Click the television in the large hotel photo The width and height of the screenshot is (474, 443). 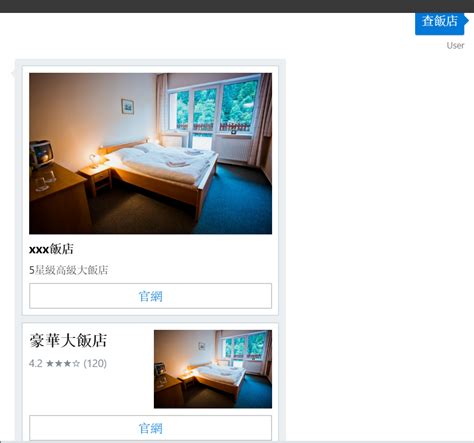(41, 153)
